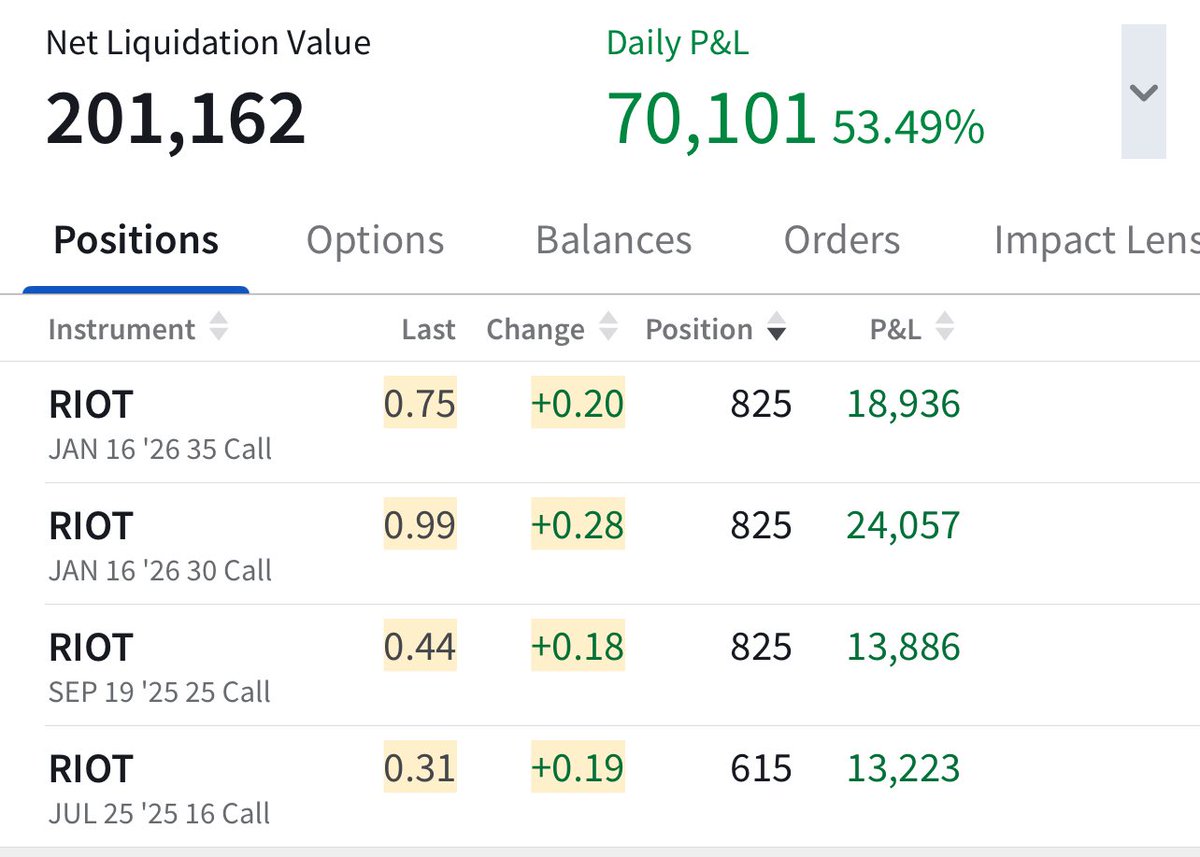The width and height of the screenshot is (1200, 857).
Task: Open RIOT JUL 25 '25 16 Call row
Action: click(x=600, y=787)
